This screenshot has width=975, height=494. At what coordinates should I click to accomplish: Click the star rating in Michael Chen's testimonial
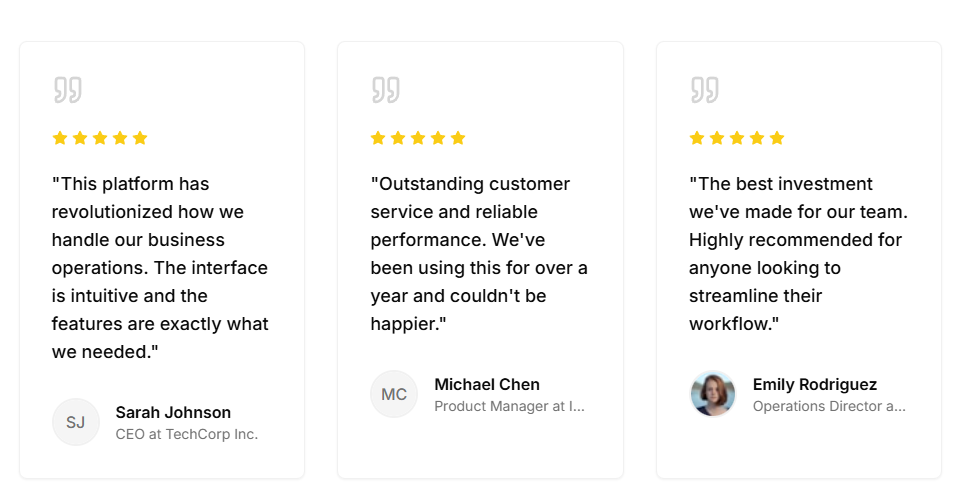coord(418,138)
